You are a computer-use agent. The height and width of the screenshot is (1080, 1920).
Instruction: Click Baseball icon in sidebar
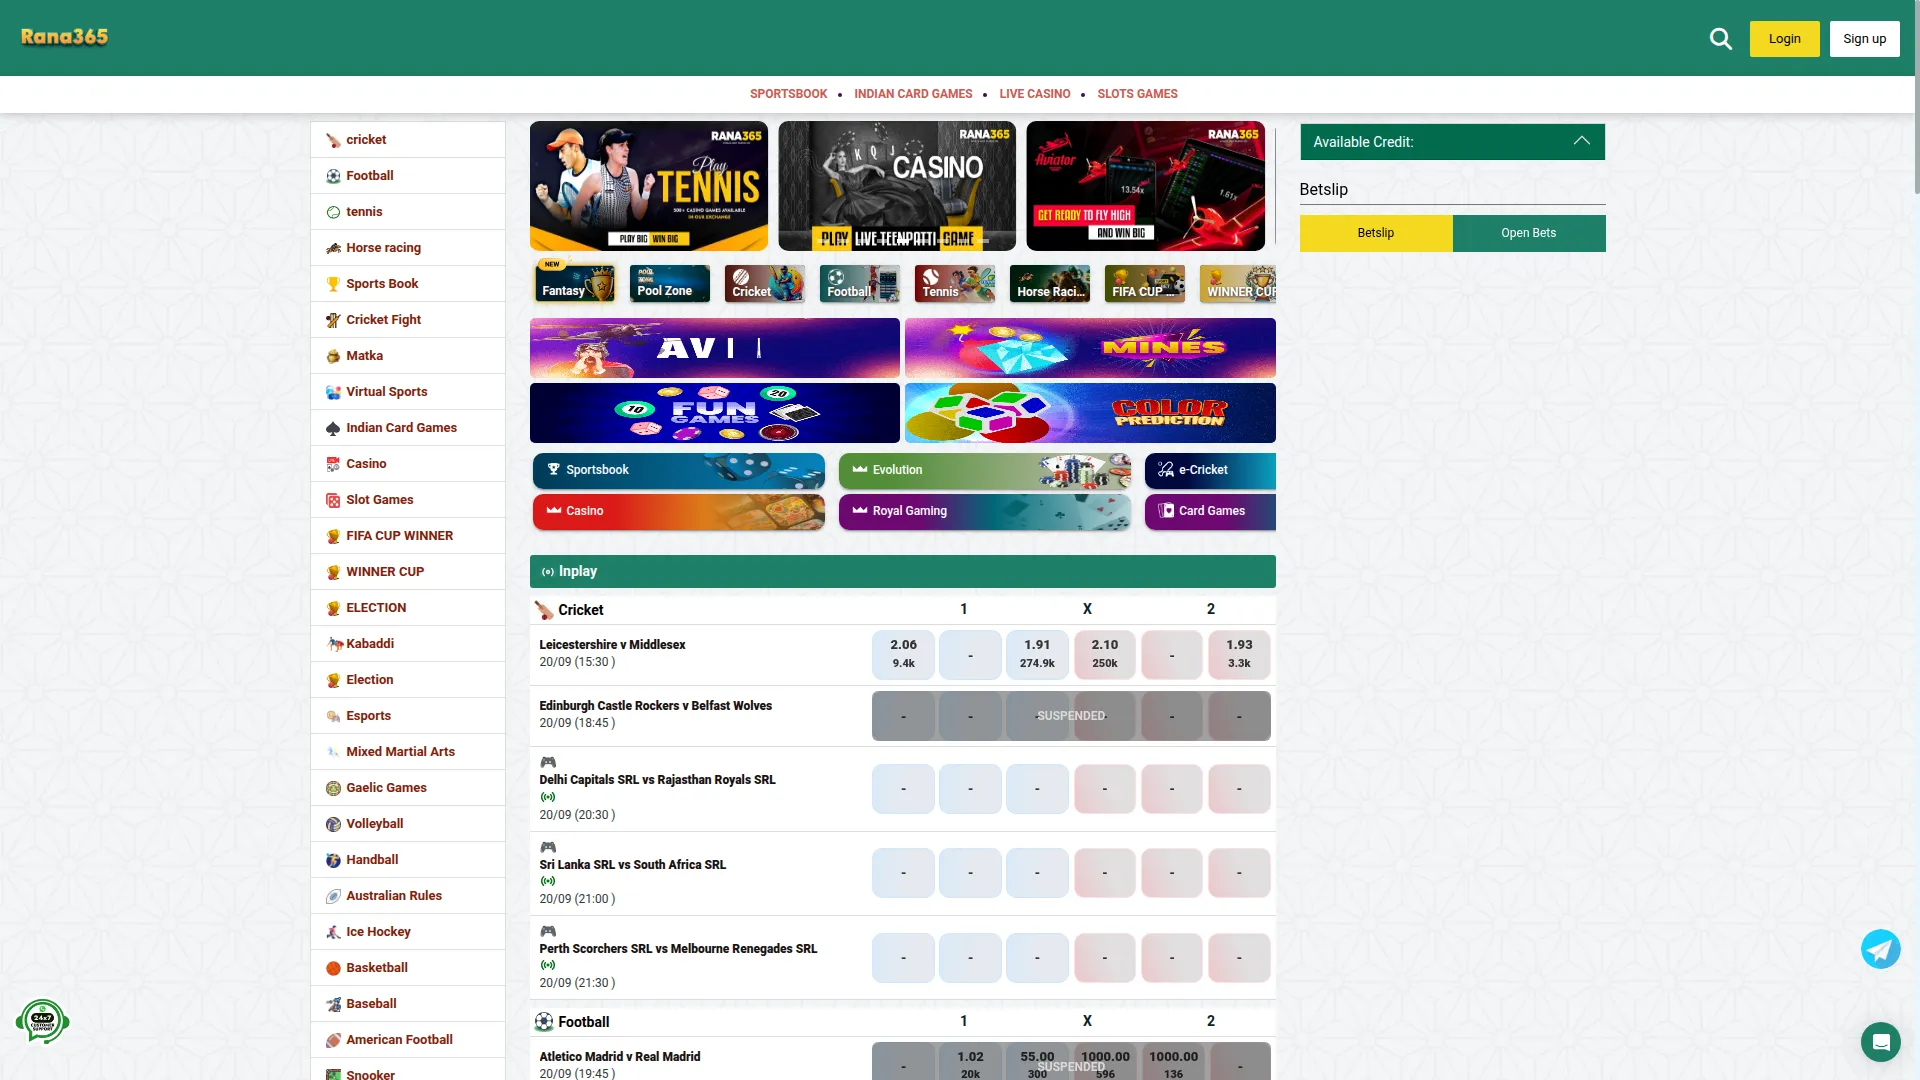pos(333,1004)
